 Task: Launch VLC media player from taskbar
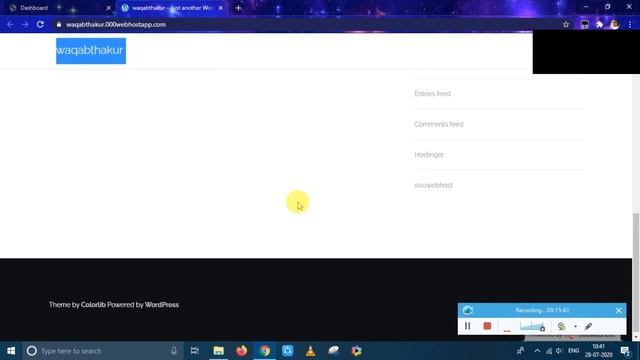click(311, 351)
